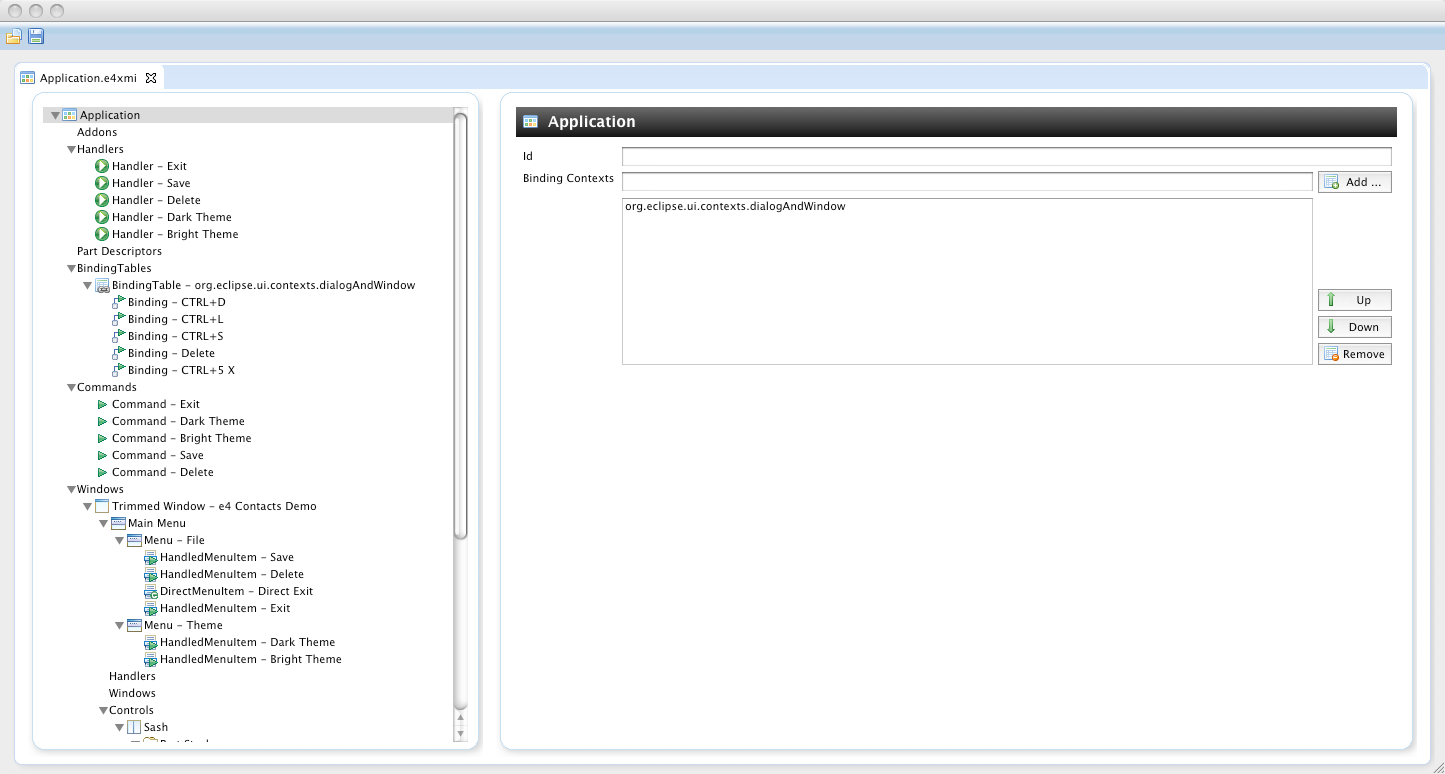Click into the Id text field
The image size is (1445, 774).
point(1006,156)
